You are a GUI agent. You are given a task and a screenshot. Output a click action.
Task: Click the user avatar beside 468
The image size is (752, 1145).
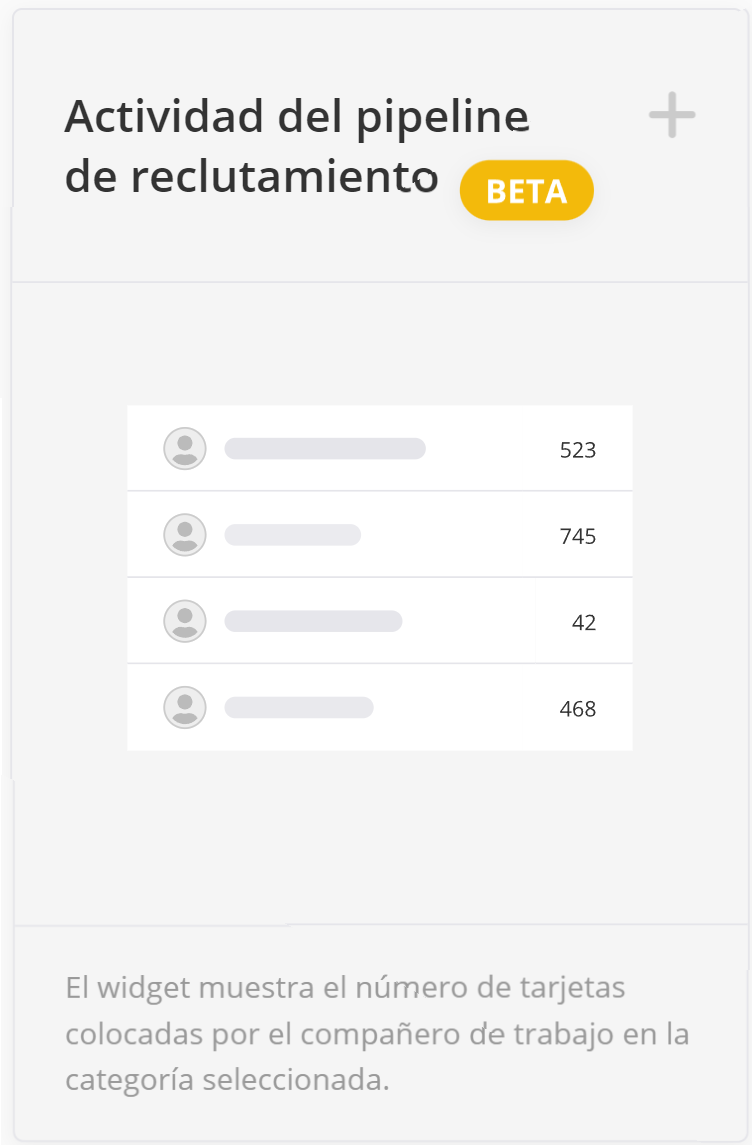coord(185,708)
